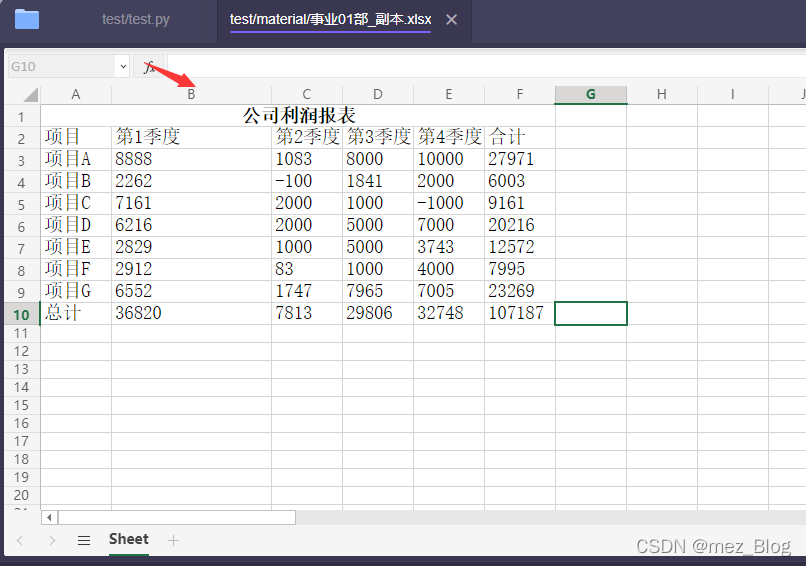Click the 第2季度 header cell
Screen dimensions: 806x566
(x=307, y=137)
